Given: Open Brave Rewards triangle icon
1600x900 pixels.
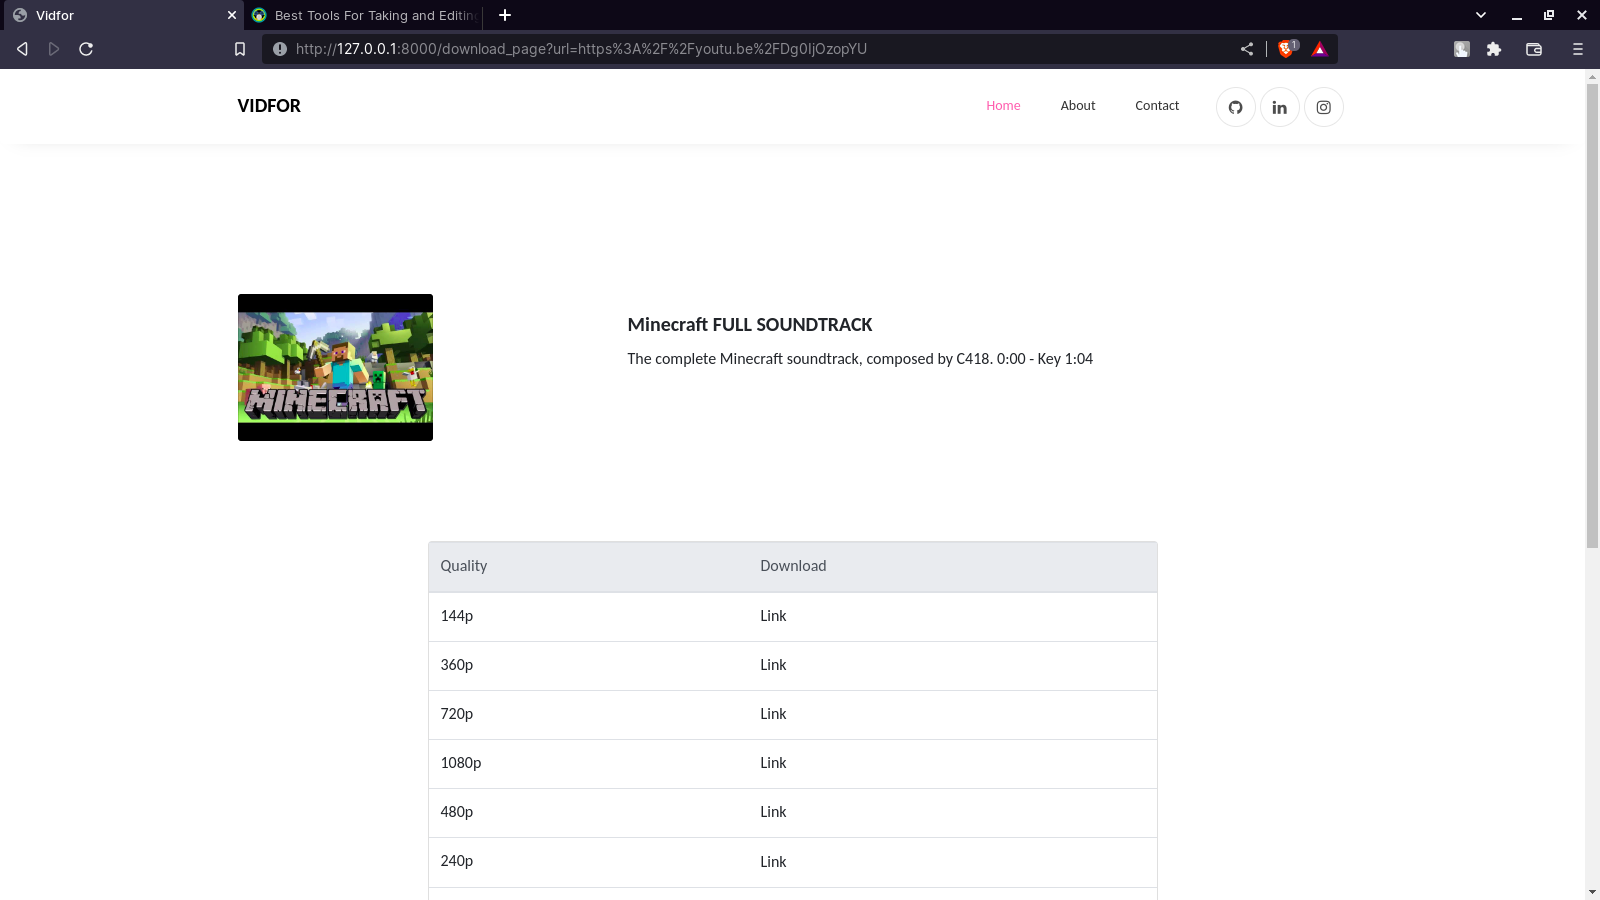Looking at the screenshot, I should (x=1319, y=48).
